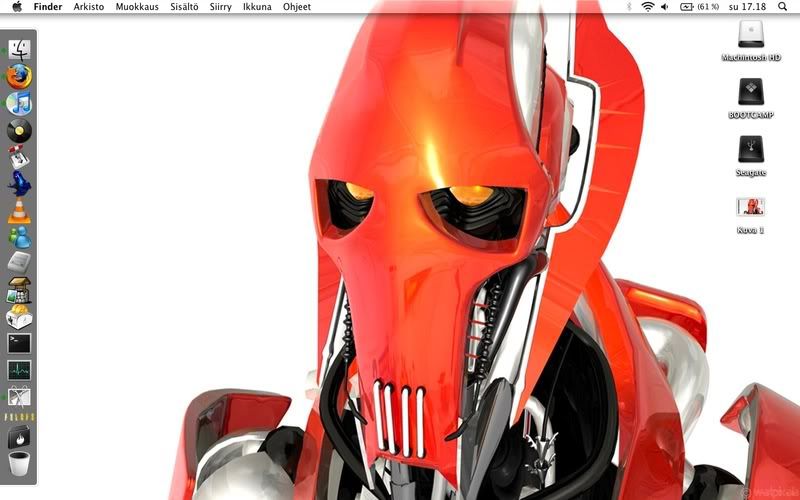Open the volume control in menu bar
The height and width of the screenshot is (500, 800).
(665, 7)
